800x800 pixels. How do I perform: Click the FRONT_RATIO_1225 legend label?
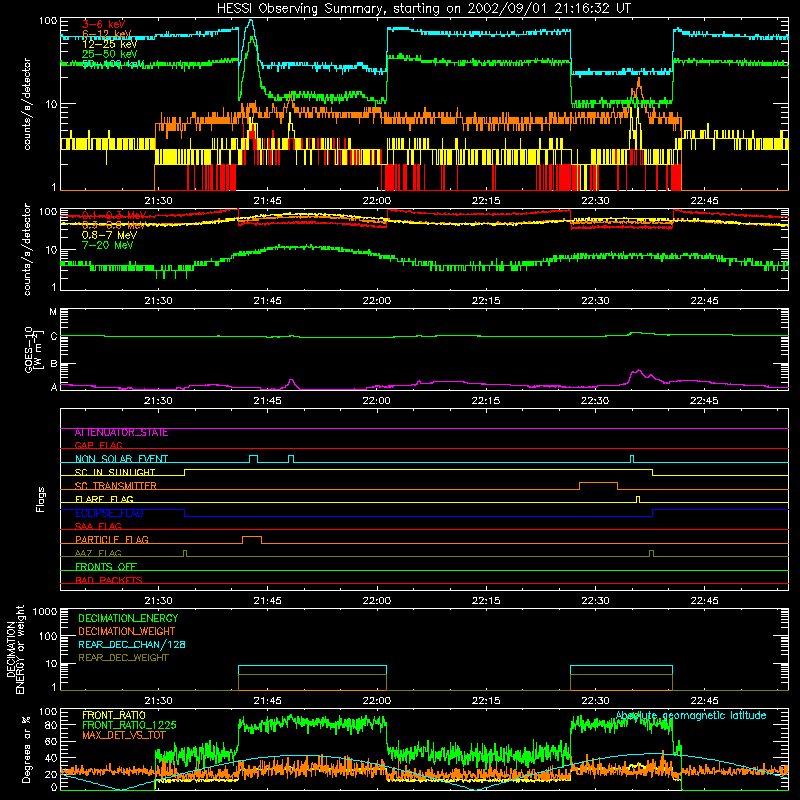click(129, 725)
